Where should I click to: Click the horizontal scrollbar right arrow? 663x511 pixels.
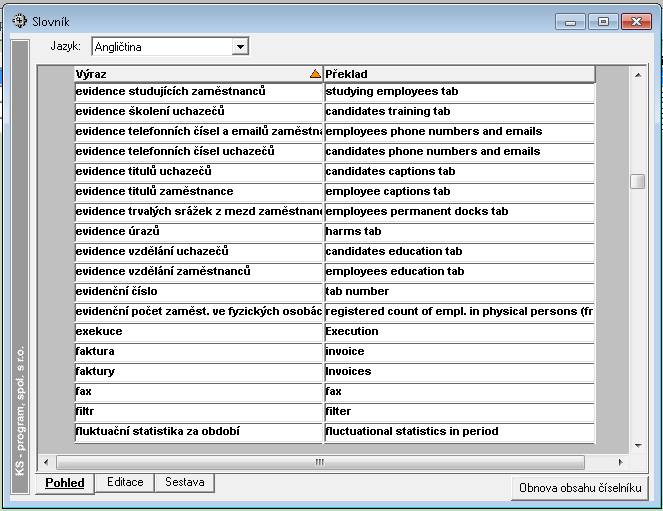(620, 462)
